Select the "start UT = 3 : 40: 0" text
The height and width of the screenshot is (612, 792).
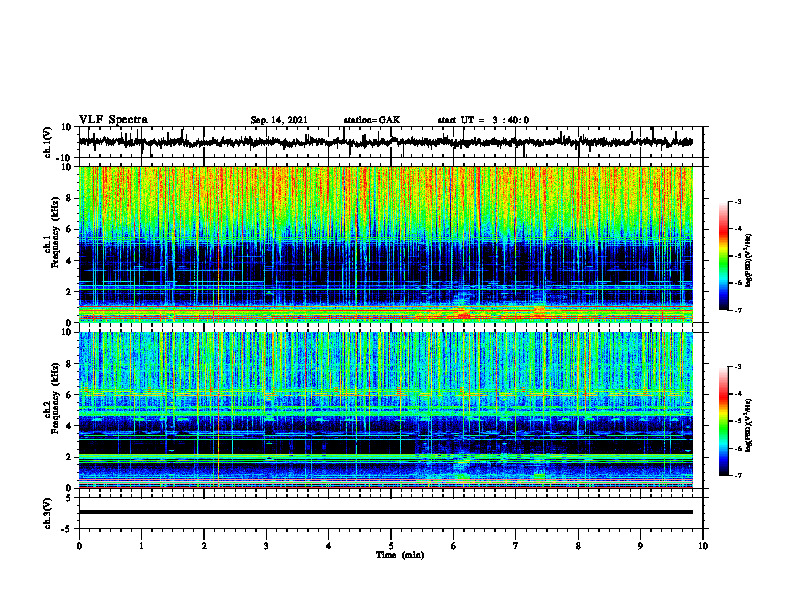(x=483, y=120)
